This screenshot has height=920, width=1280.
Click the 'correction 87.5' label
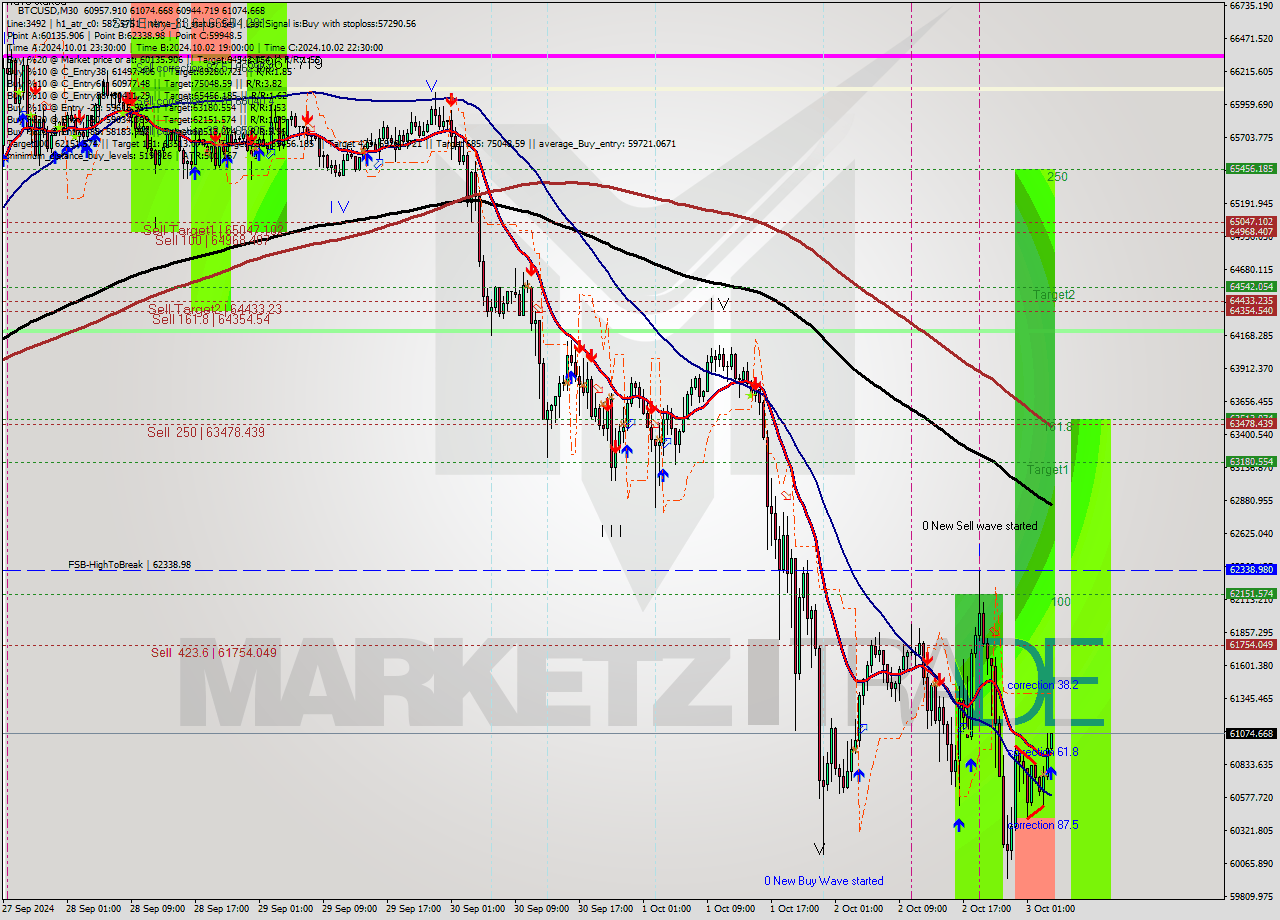pos(1043,825)
